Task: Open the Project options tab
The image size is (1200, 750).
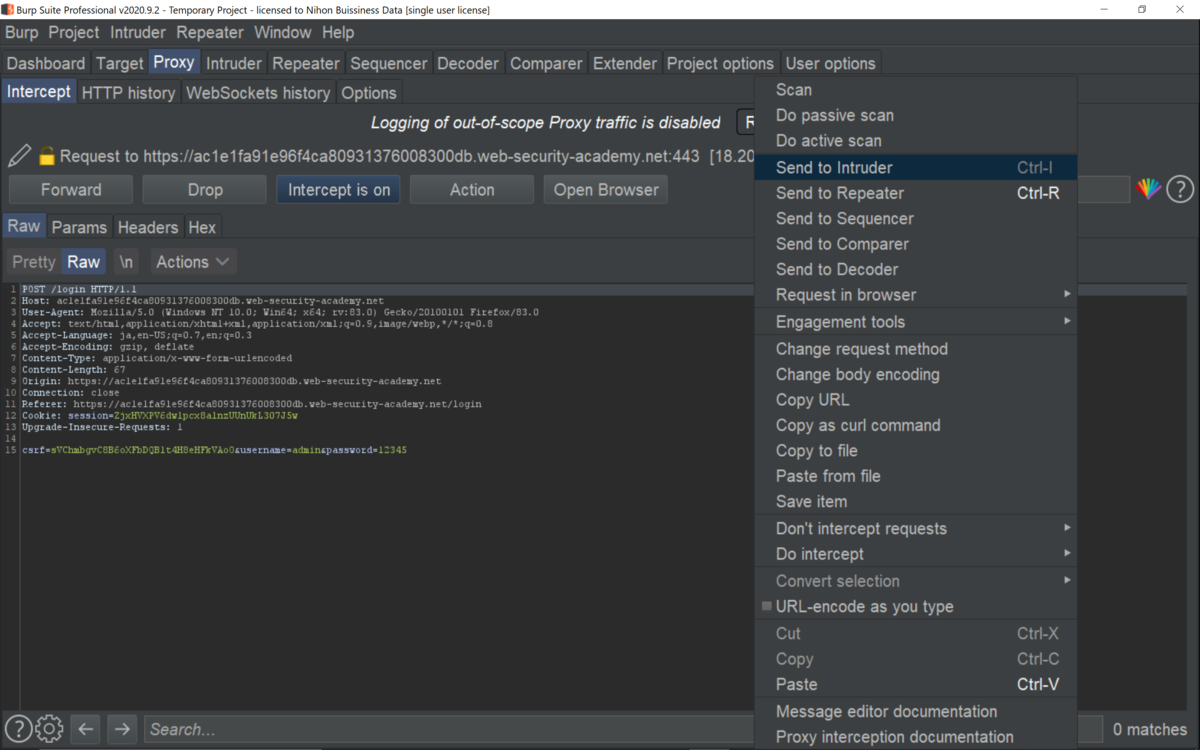Action: coord(721,63)
